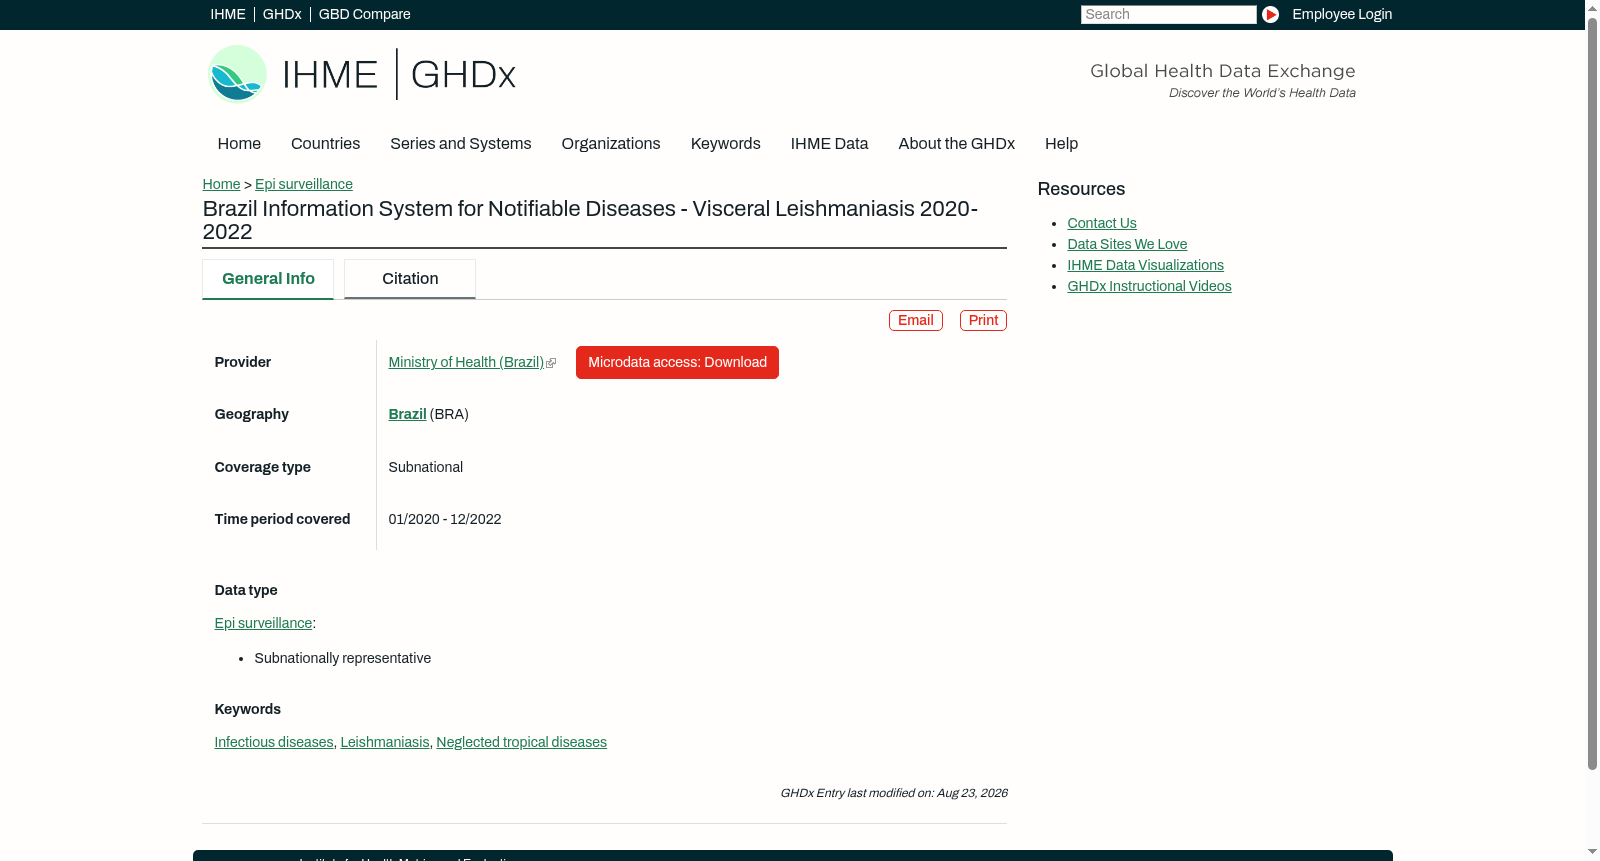Open the Epi surveillance data type link
1600x861 pixels.
coord(263,623)
